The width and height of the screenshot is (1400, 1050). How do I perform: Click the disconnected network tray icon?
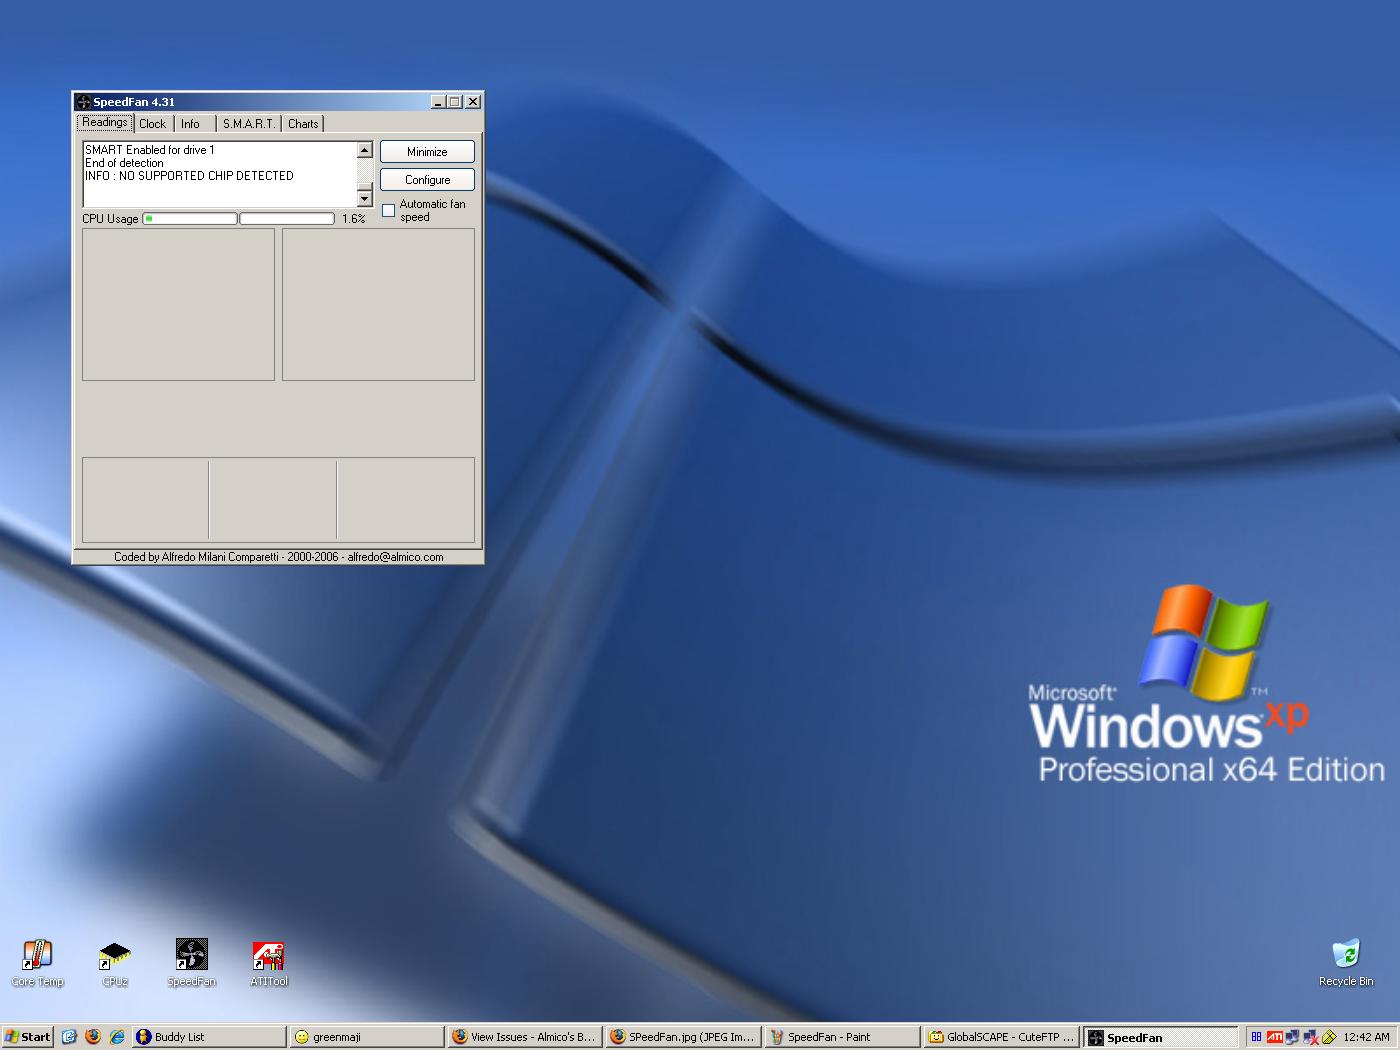(x=1310, y=1037)
